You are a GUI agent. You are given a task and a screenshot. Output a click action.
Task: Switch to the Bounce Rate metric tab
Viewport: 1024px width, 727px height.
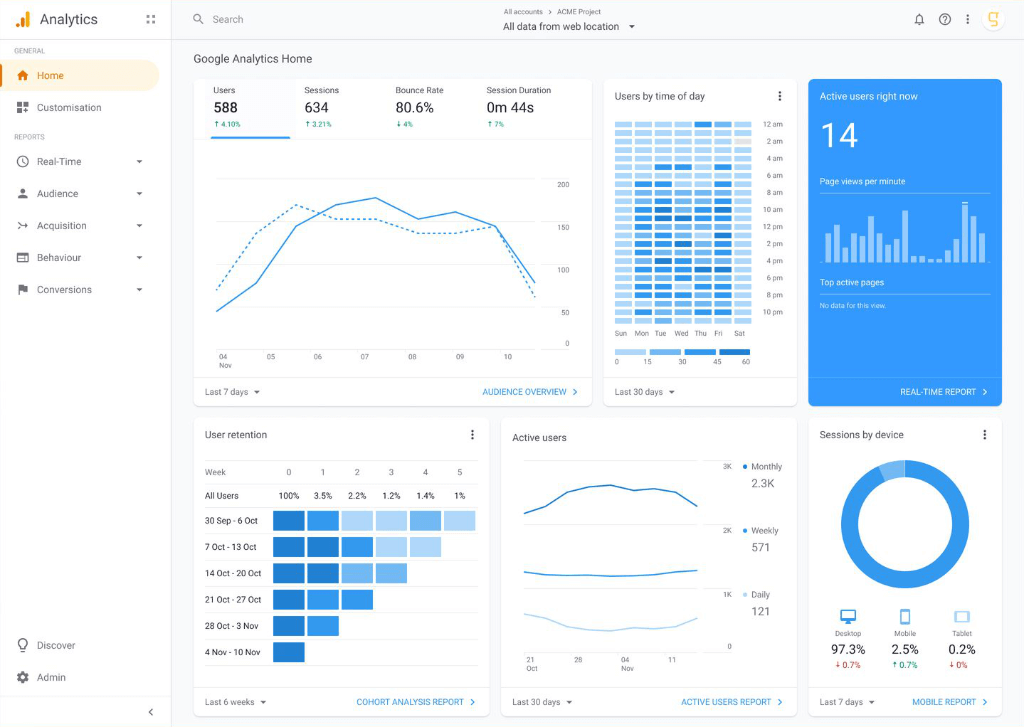419,106
